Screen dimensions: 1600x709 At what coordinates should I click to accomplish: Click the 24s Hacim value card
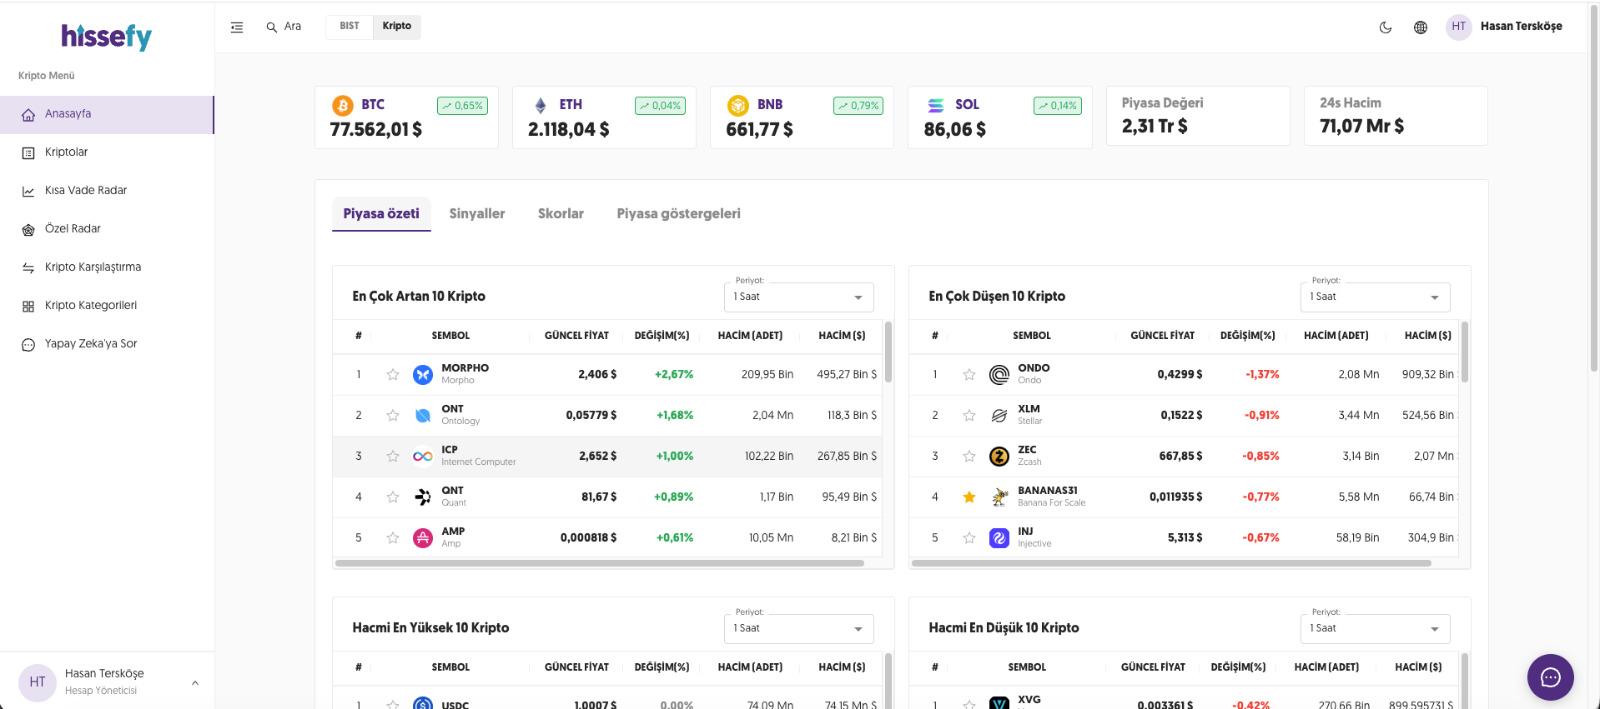1395,116
